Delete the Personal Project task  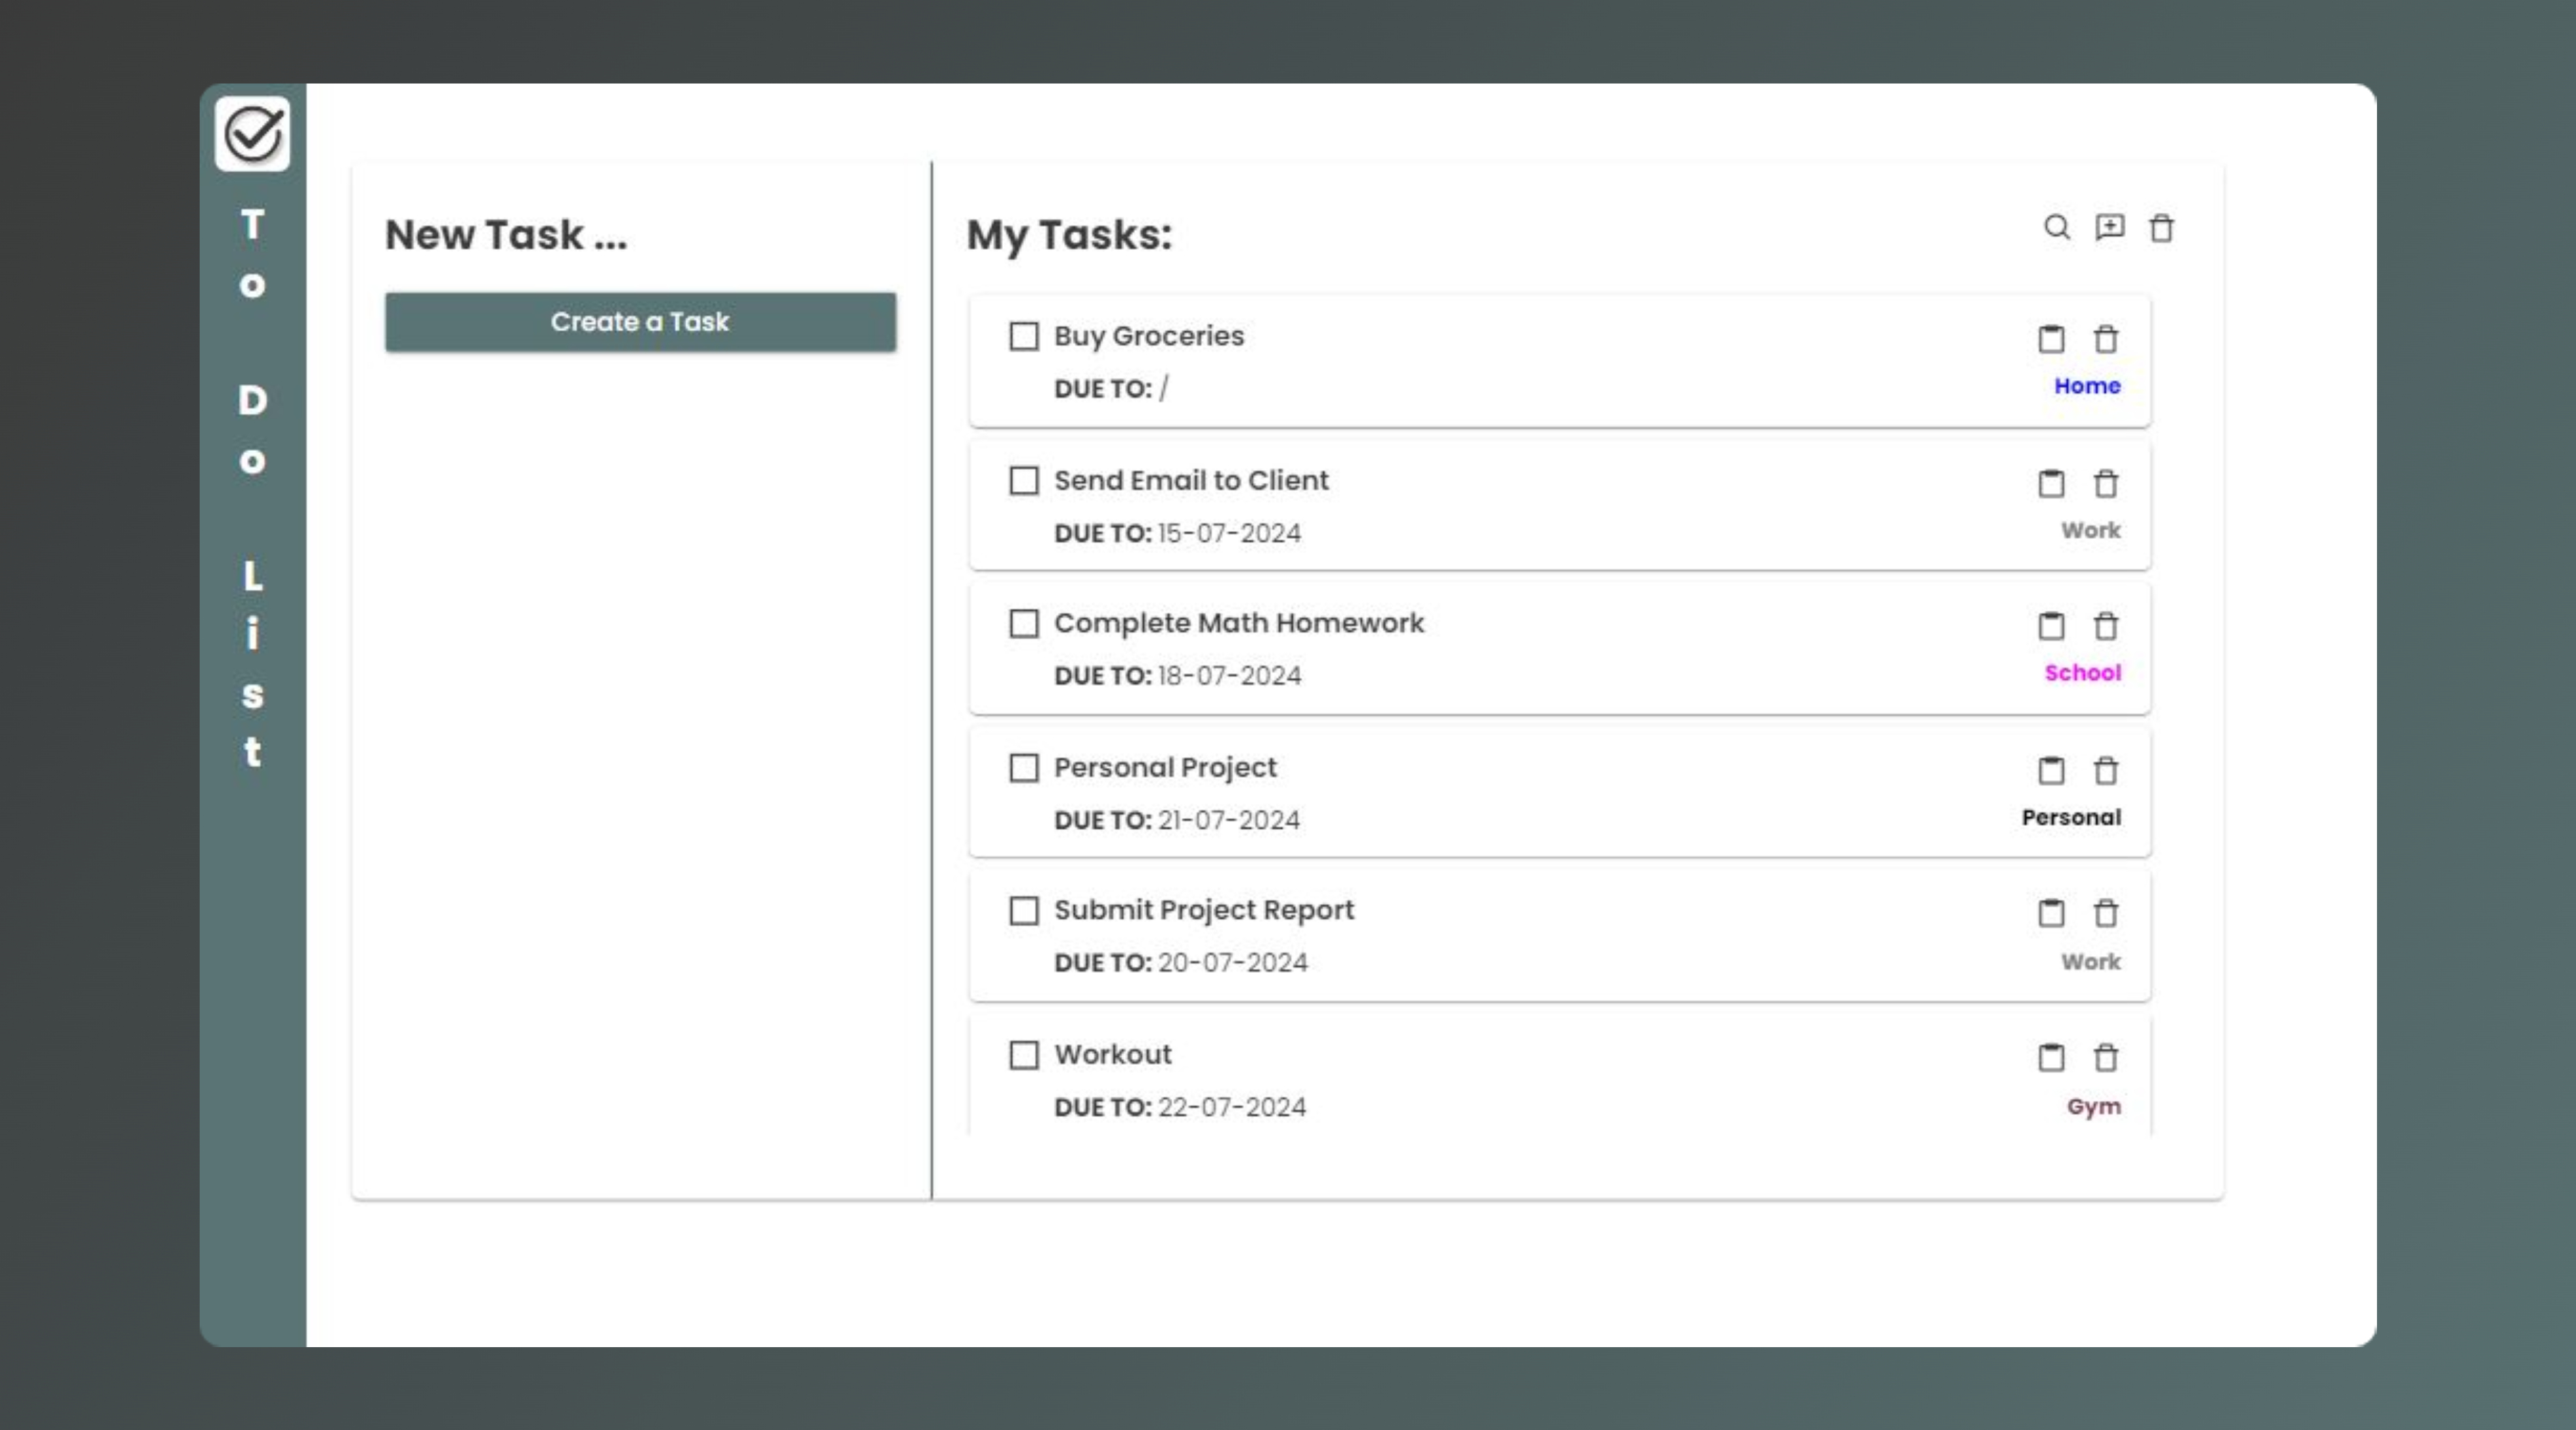point(2105,771)
